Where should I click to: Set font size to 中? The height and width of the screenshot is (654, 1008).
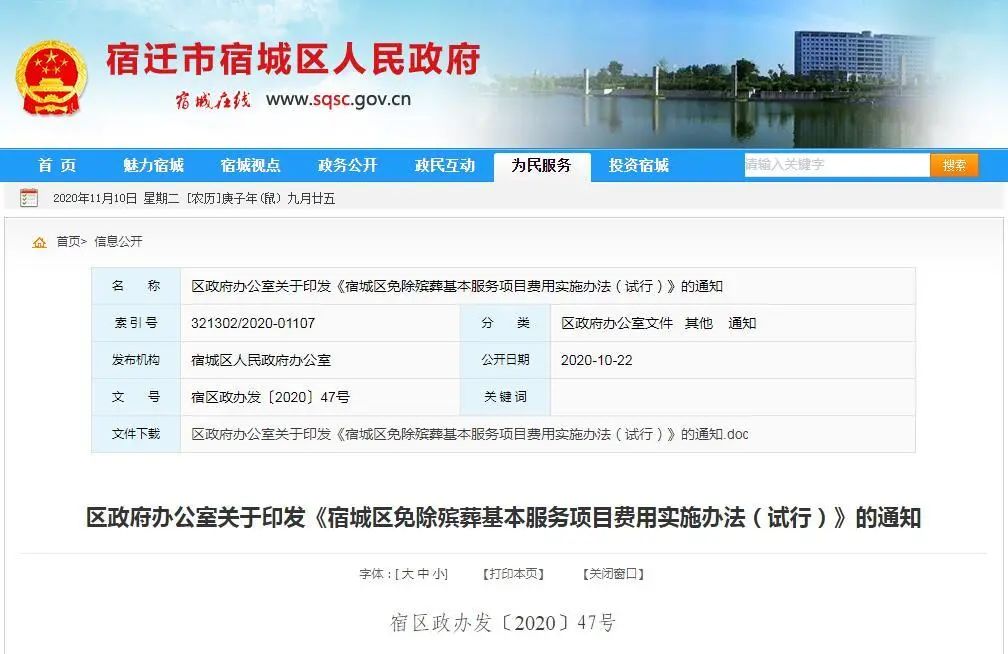423,574
